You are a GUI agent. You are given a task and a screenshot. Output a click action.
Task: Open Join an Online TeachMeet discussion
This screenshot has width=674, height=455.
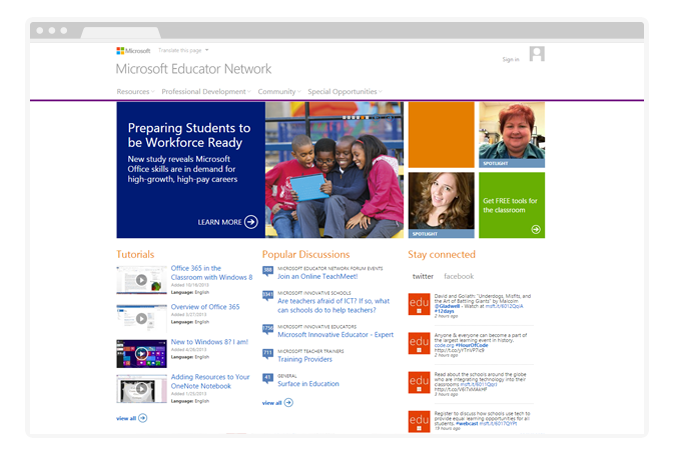318,277
